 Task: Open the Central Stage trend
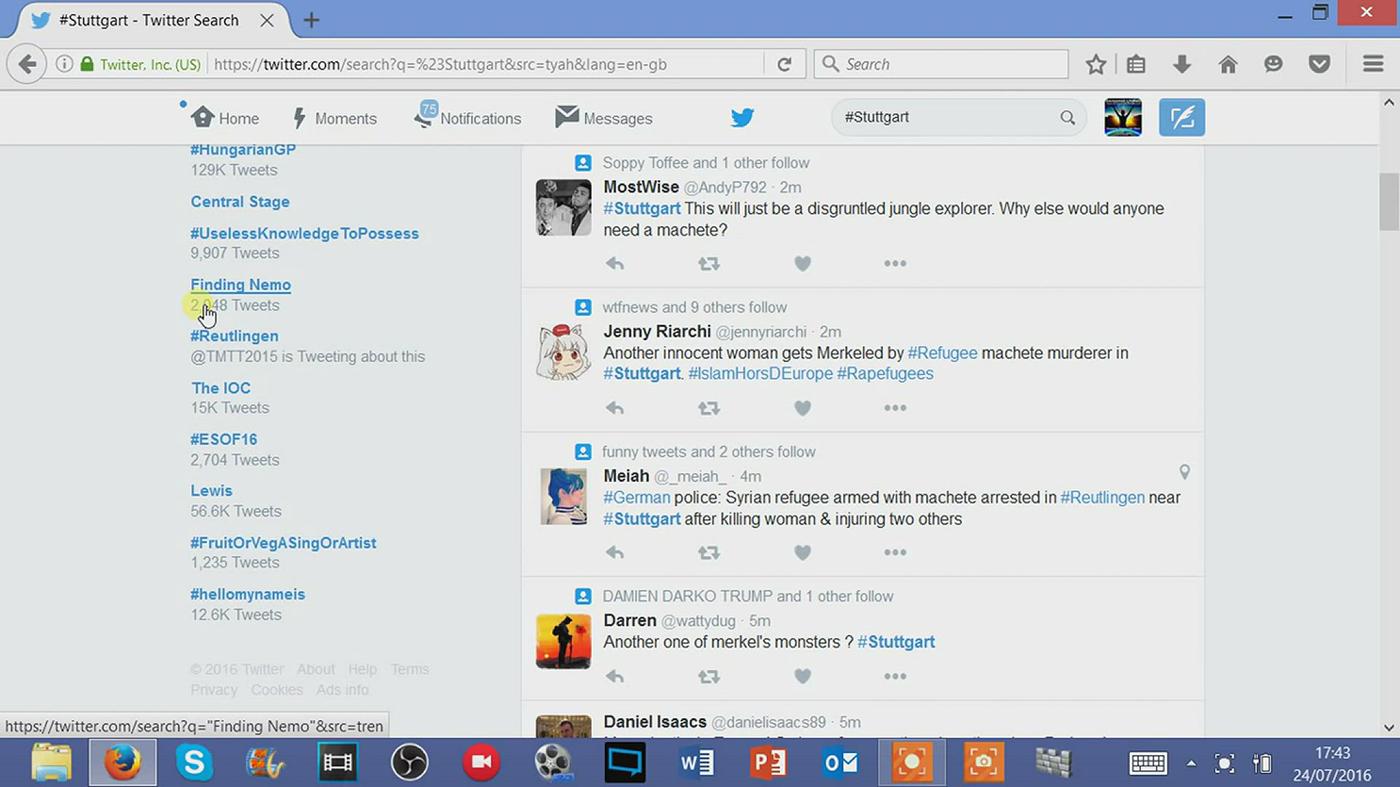click(240, 202)
